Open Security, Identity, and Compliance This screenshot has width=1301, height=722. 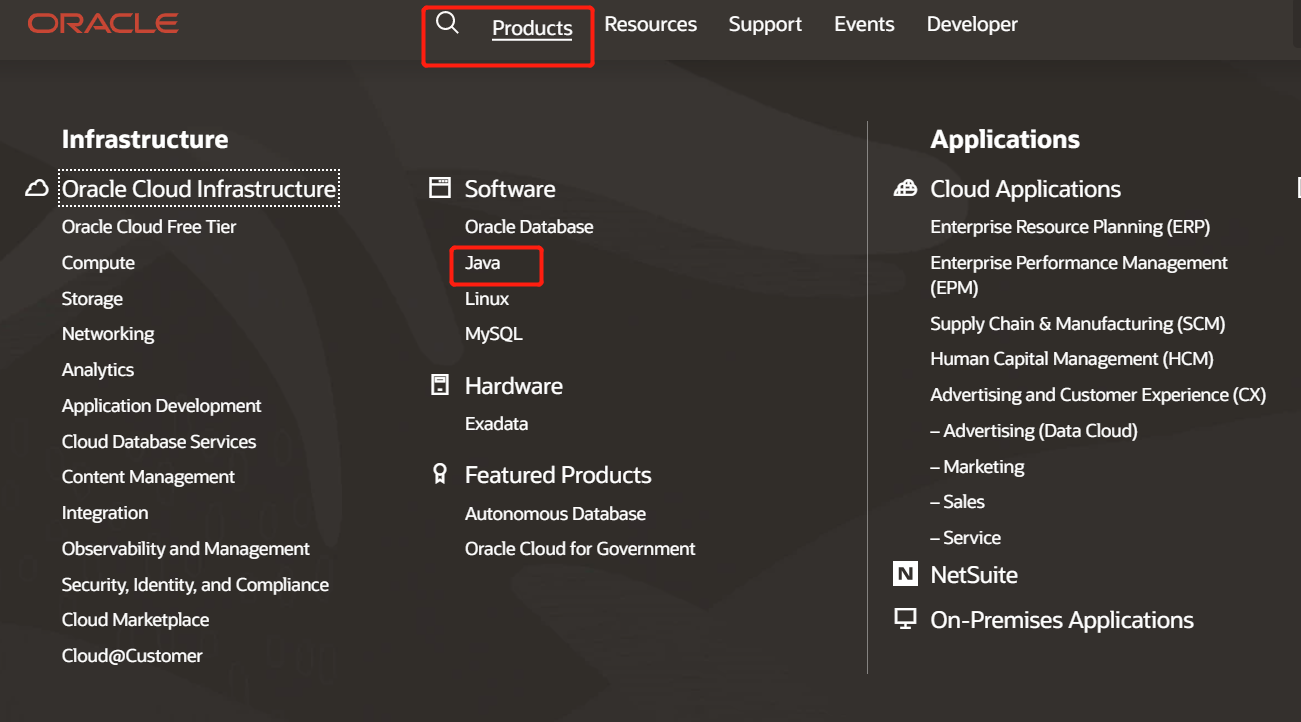[195, 585]
